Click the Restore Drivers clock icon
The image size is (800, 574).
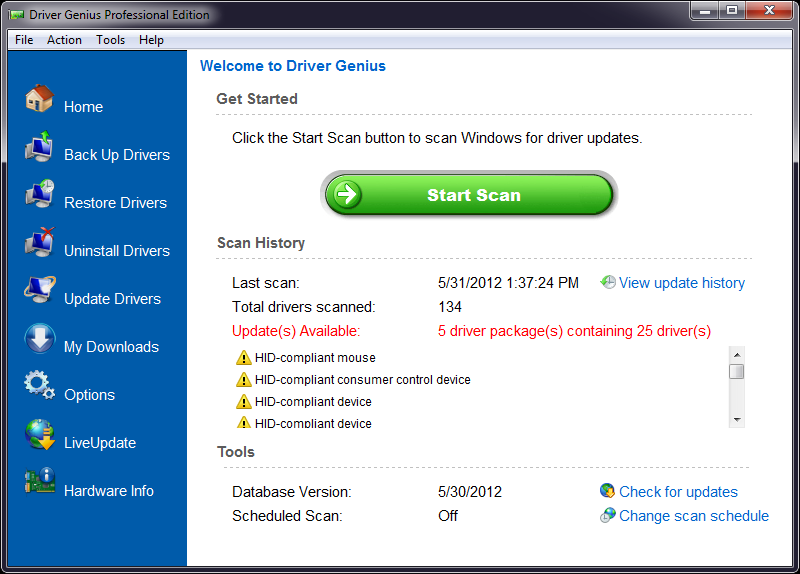(x=39, y=194)
